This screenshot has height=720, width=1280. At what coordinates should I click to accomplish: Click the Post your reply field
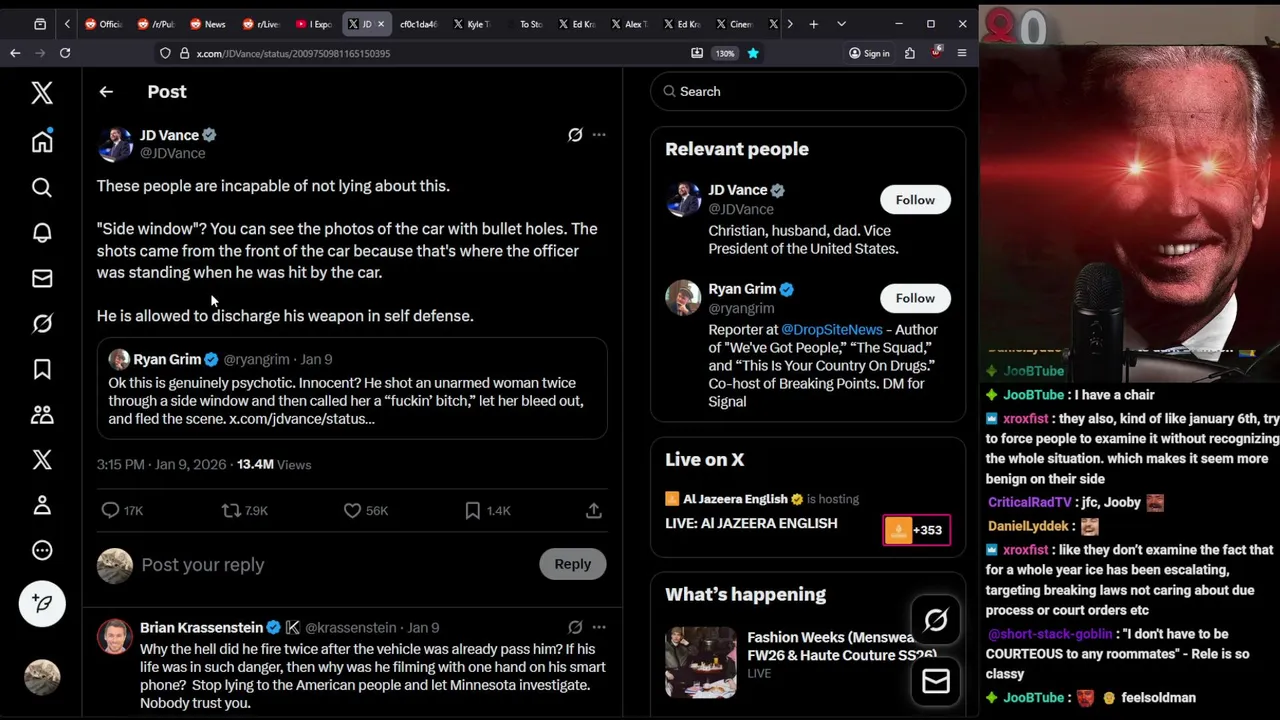pyautogui.click(x=335, y=564)
